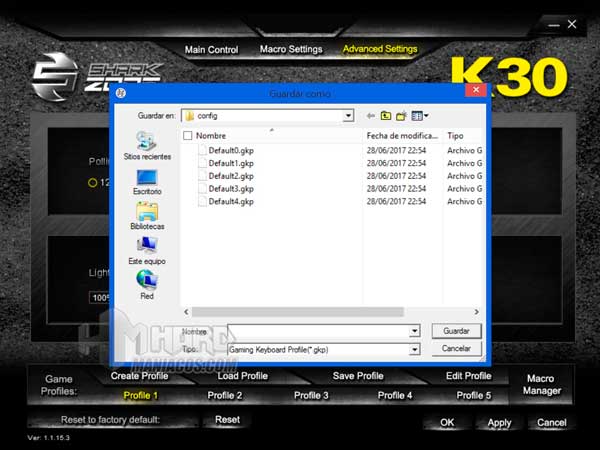The image size is (600, 450).
Task: Select the file Default1.gkp
Action: (231, 163)
